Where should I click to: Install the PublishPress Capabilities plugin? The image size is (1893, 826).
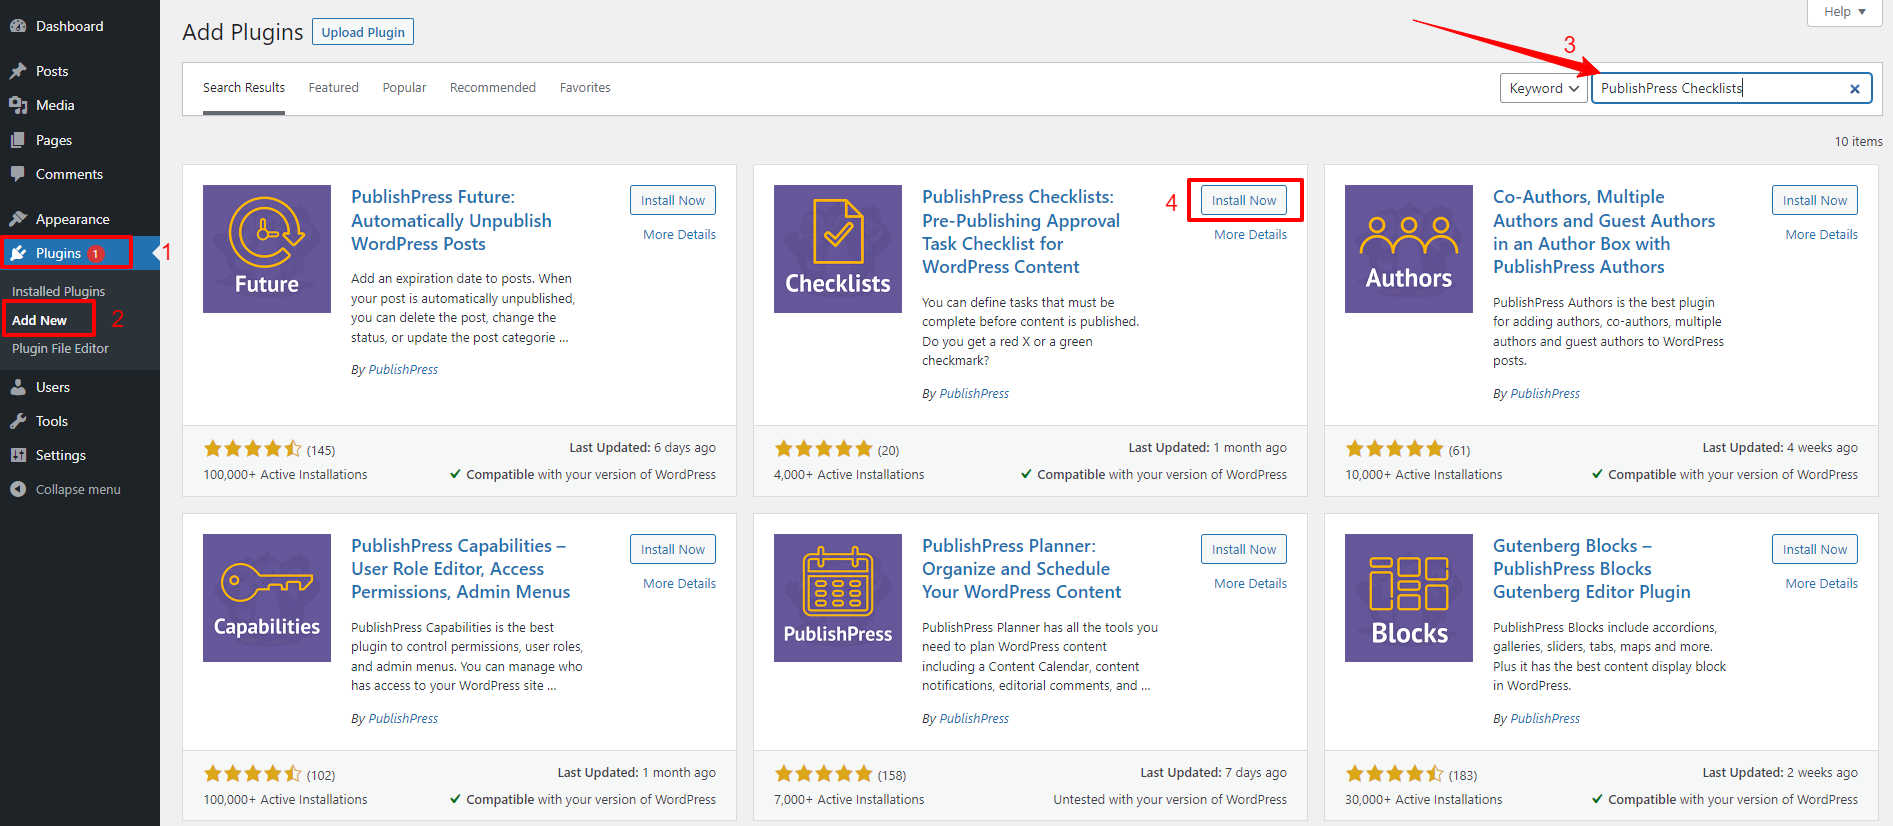[x=673, y=549]
